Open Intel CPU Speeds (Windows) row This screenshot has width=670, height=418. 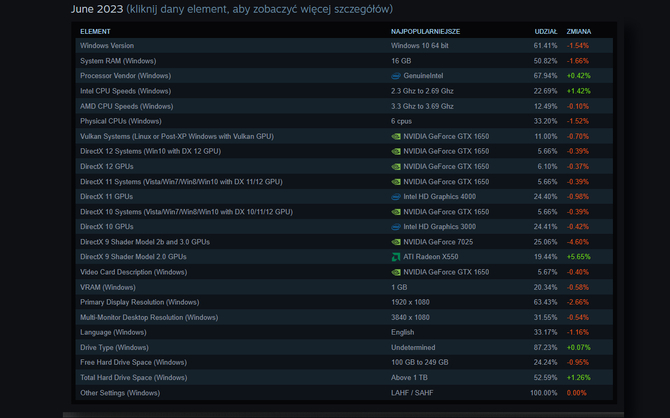344,91
